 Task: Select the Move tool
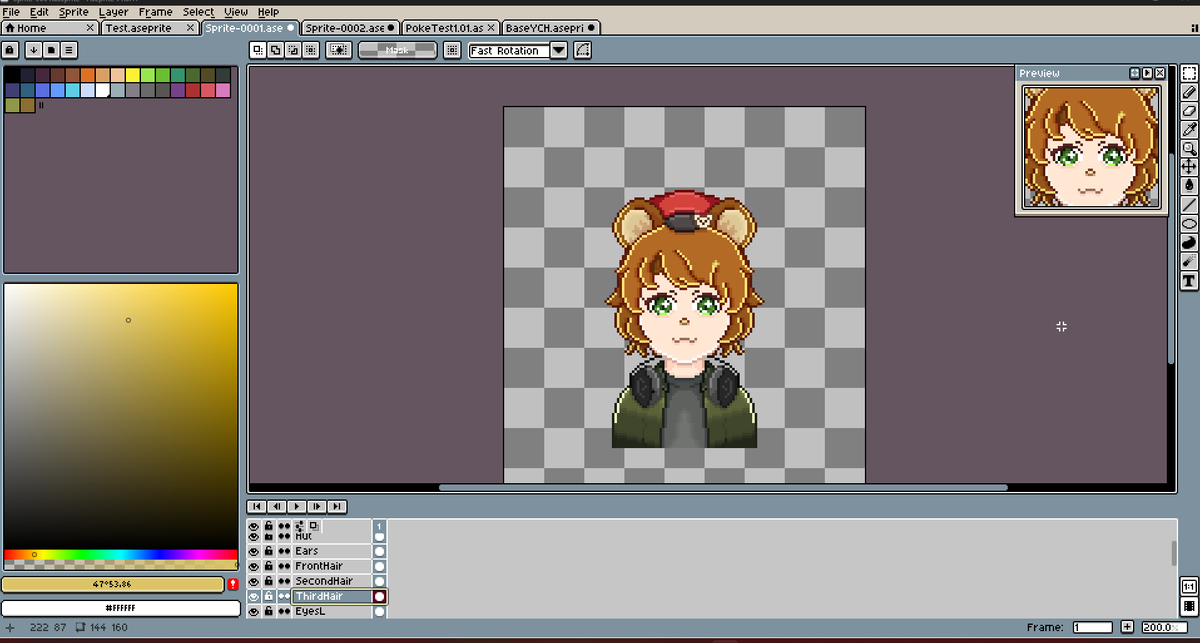click(1190, 166)
